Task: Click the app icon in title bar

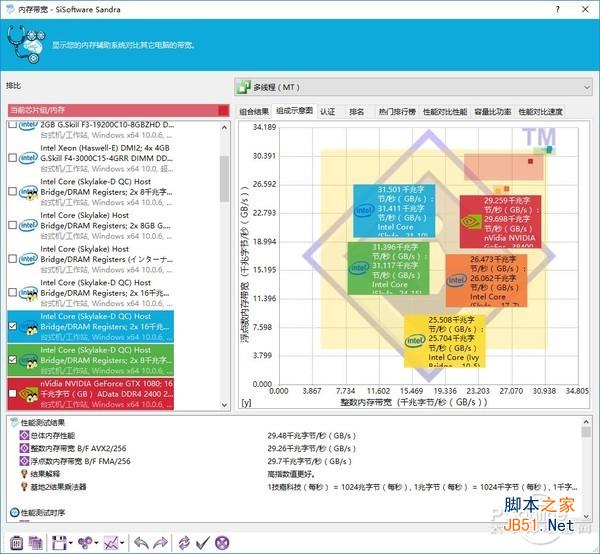Action: 10,9
